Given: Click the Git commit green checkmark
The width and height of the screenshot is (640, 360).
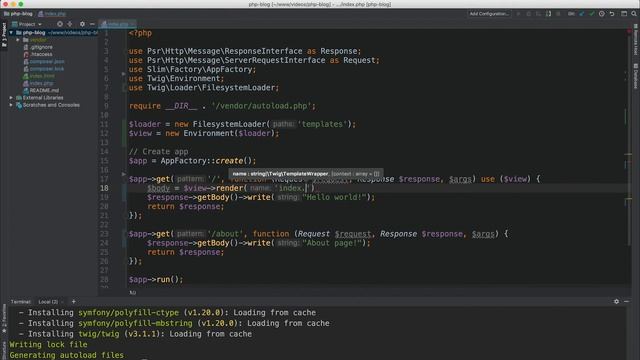Looking at the screenshot, I should pyautogui.click(x=592, y=14).
